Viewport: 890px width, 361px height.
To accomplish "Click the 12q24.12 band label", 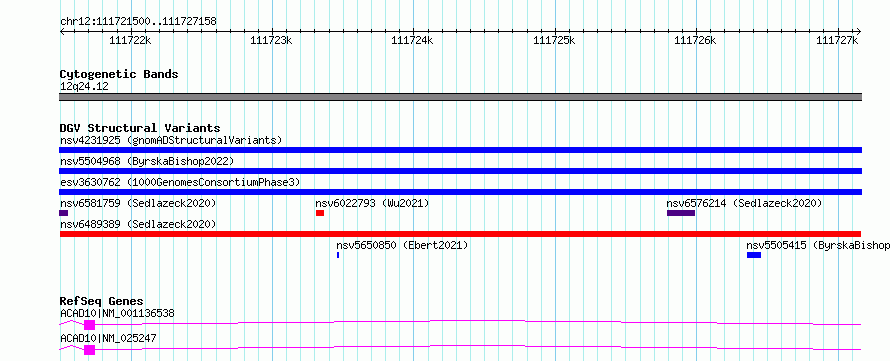I will coord(84,86).
